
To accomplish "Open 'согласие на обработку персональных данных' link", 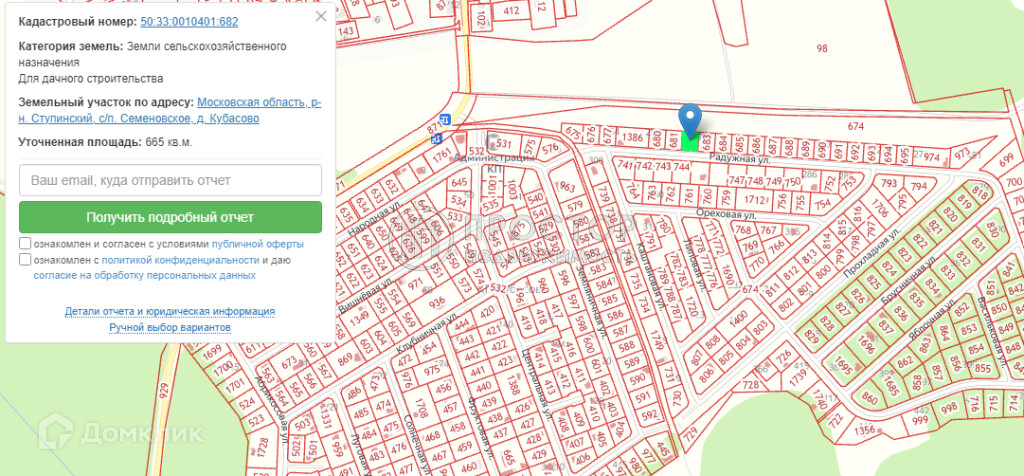I will (x=144, y=276).
